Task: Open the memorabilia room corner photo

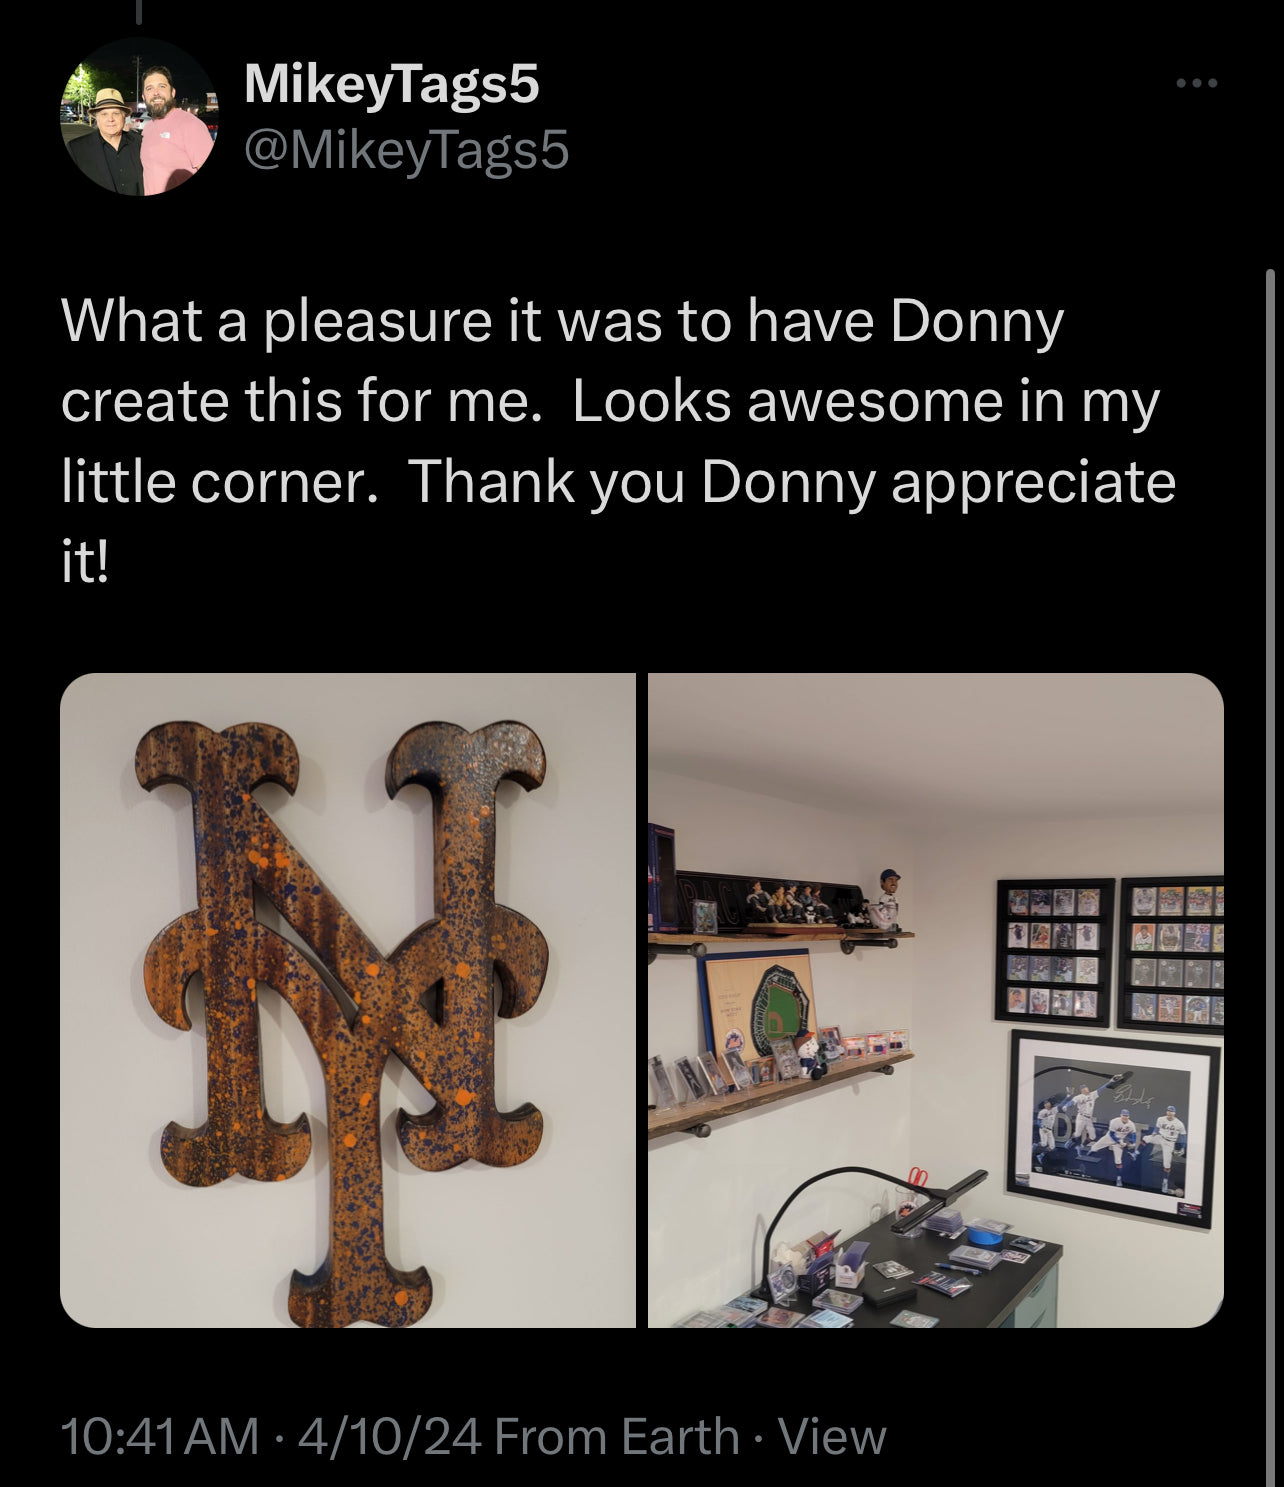Action: point(936,1000)
